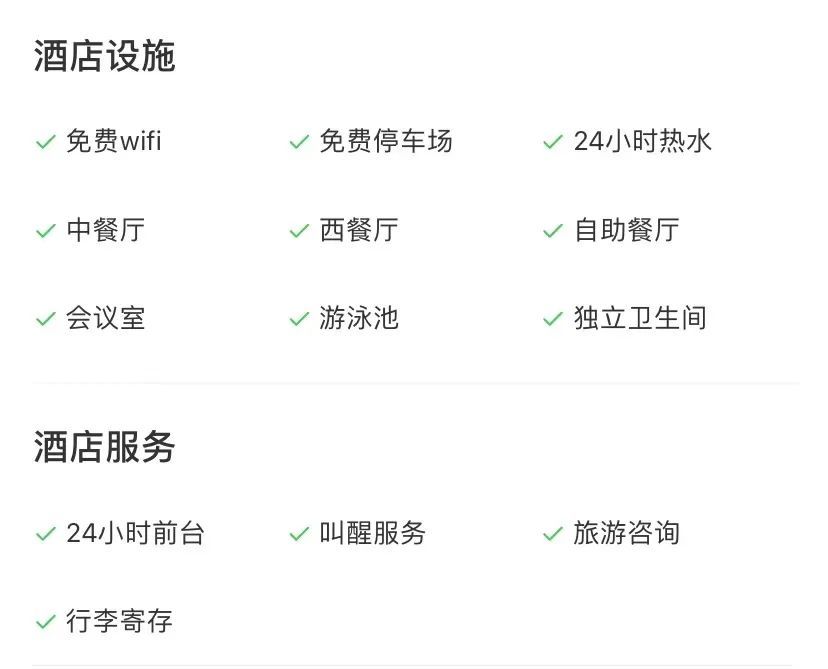Click the green check beside 旅游咨询
Screen dimensions: 828x669
coord(553,535)
